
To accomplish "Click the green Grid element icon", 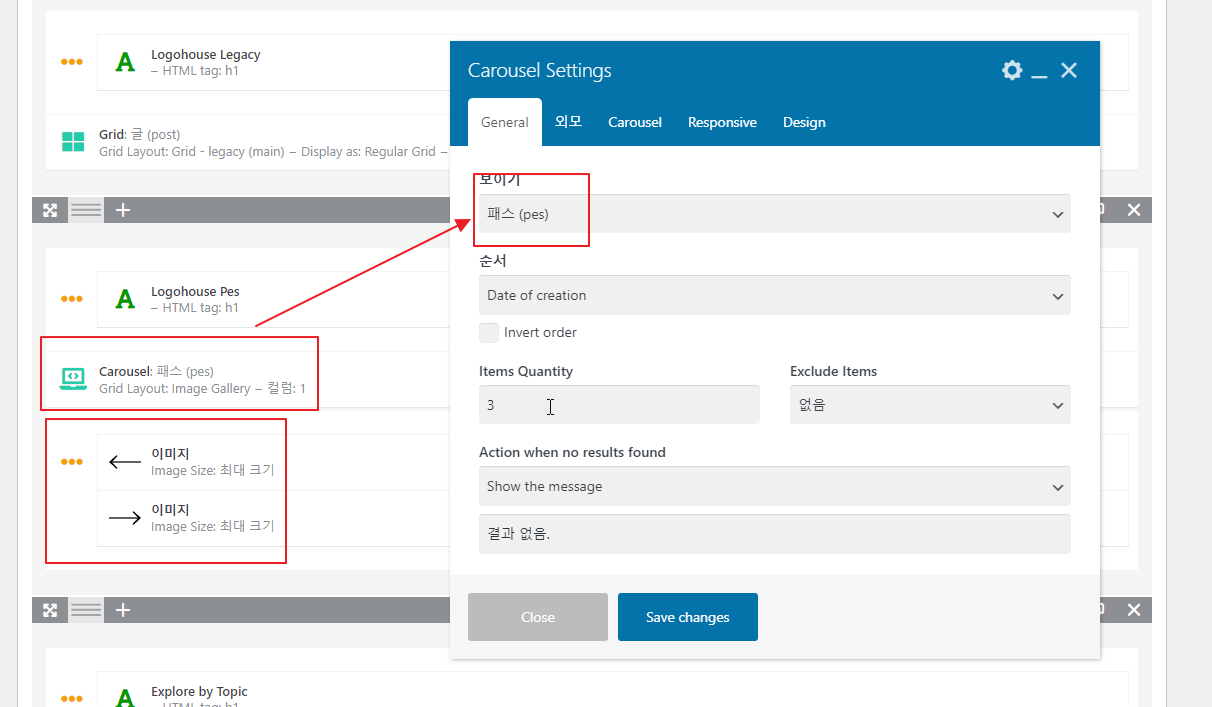I will pyautogui.click(x=73, y=142).
